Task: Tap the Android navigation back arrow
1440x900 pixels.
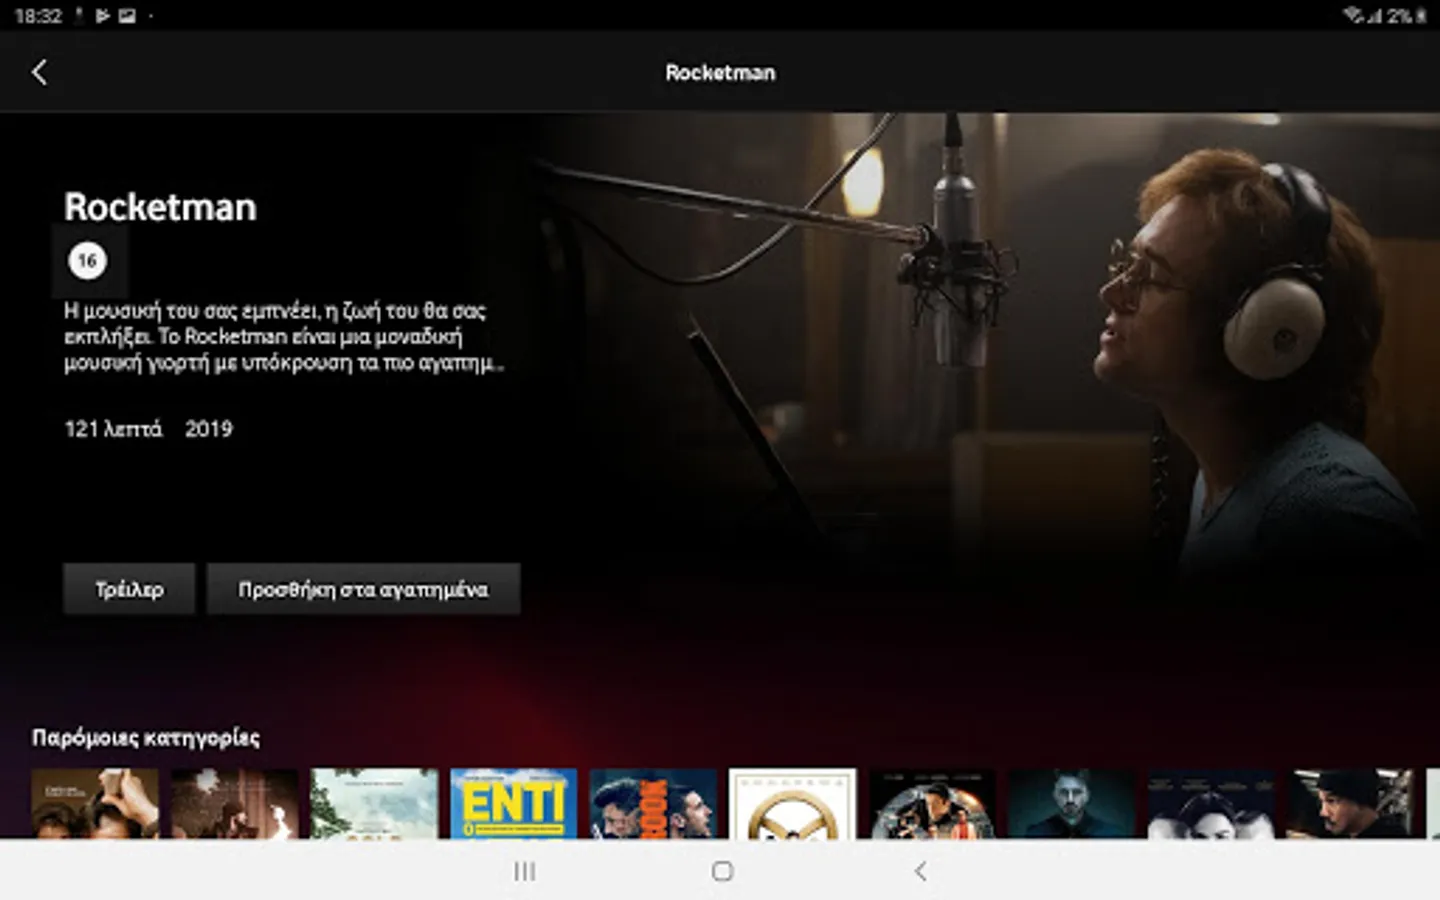Action: pos(920,871)
